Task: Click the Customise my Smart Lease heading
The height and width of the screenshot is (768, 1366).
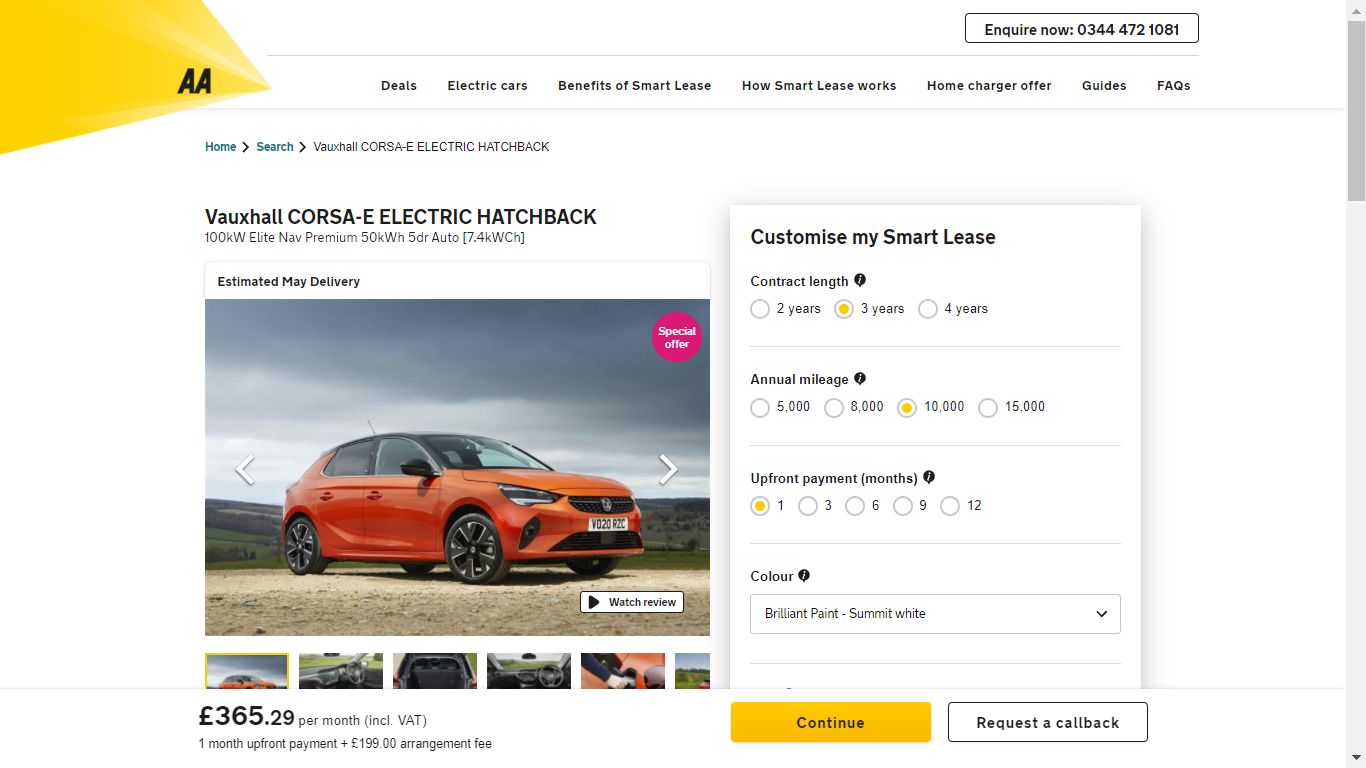Action: tap(873, 237)
